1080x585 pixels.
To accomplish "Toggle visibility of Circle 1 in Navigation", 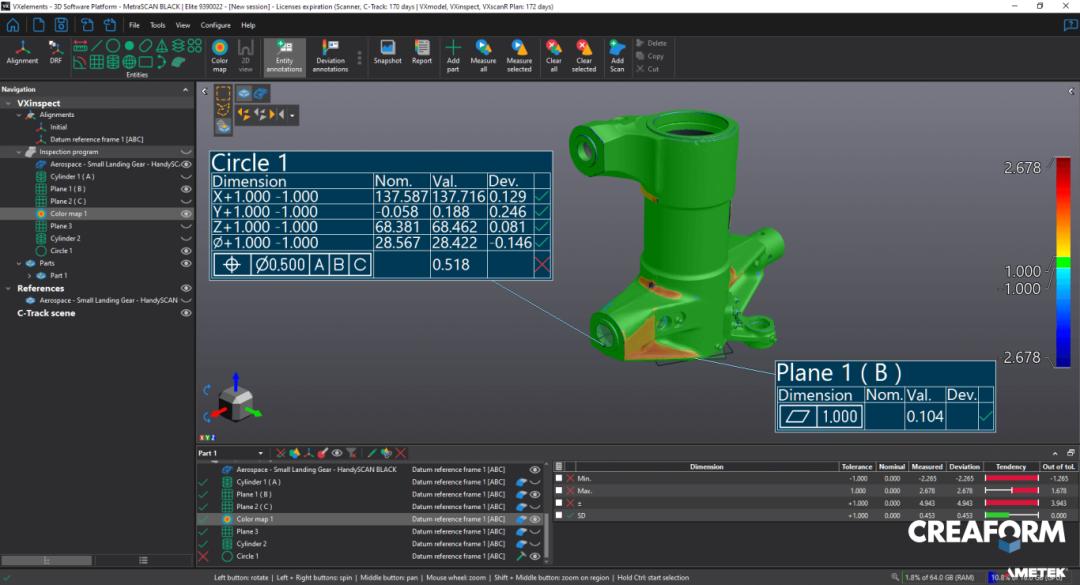I will [x=186, y=251].
